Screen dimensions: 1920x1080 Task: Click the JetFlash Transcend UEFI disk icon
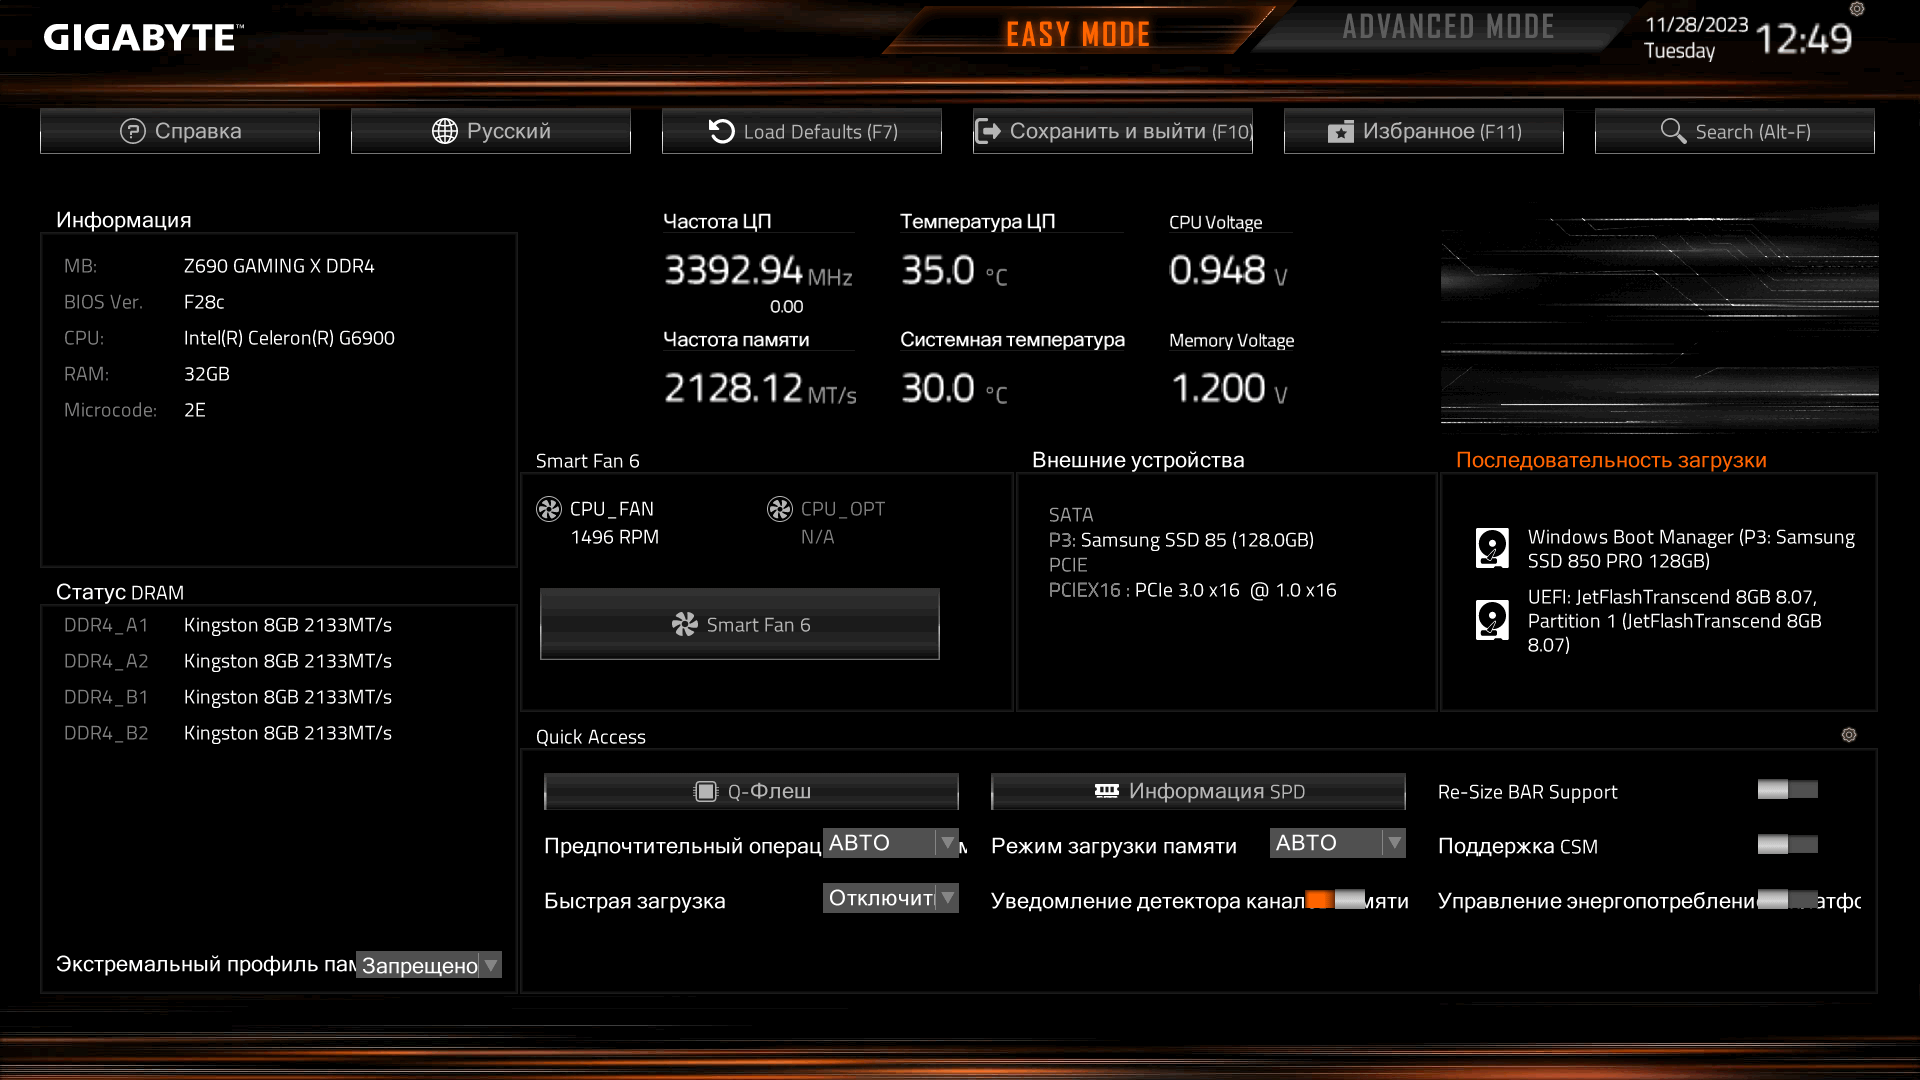point(1492,620)
